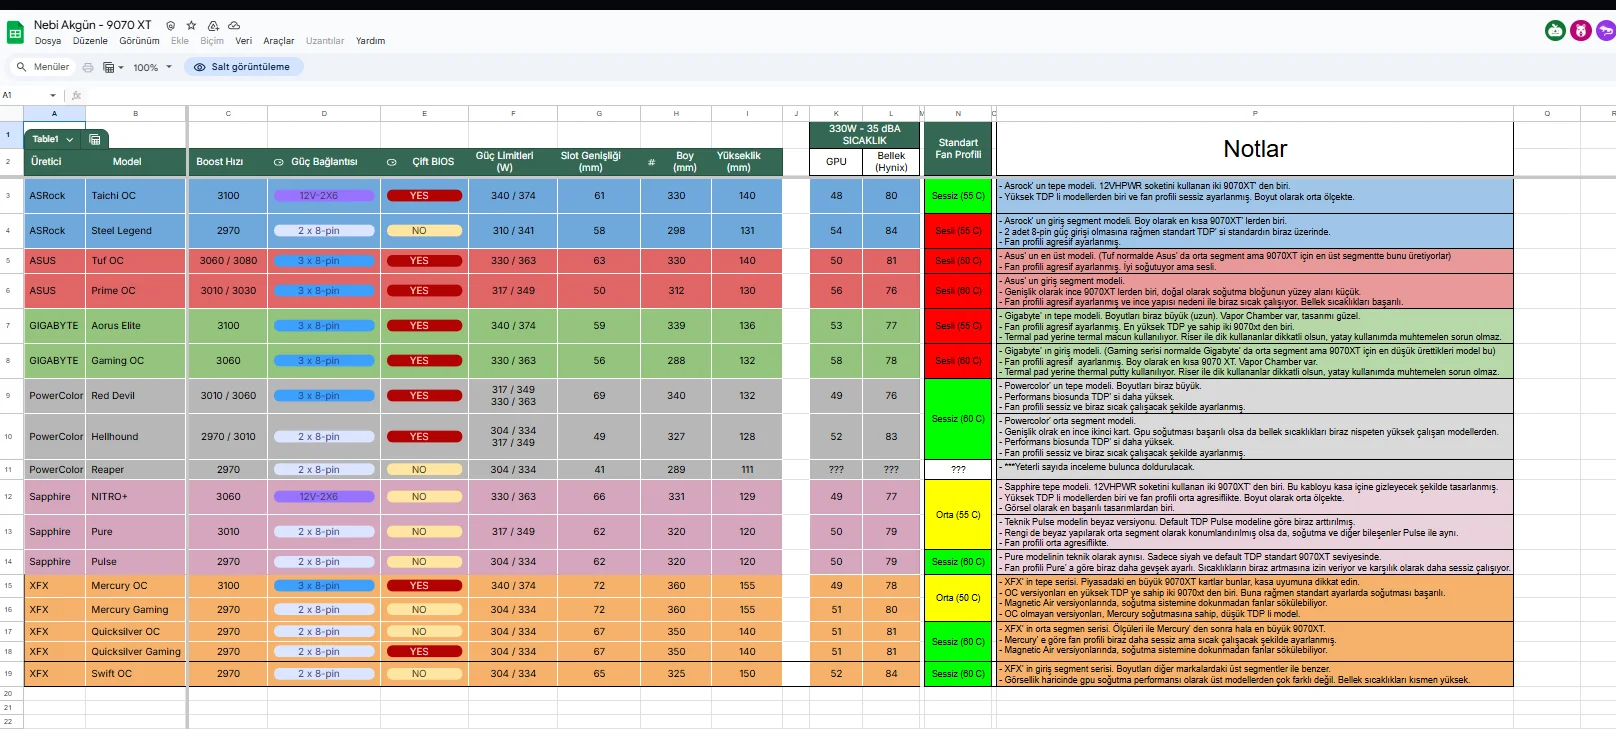Click the Menüler search button
1616x729 pixels.
tap(43, 67)
